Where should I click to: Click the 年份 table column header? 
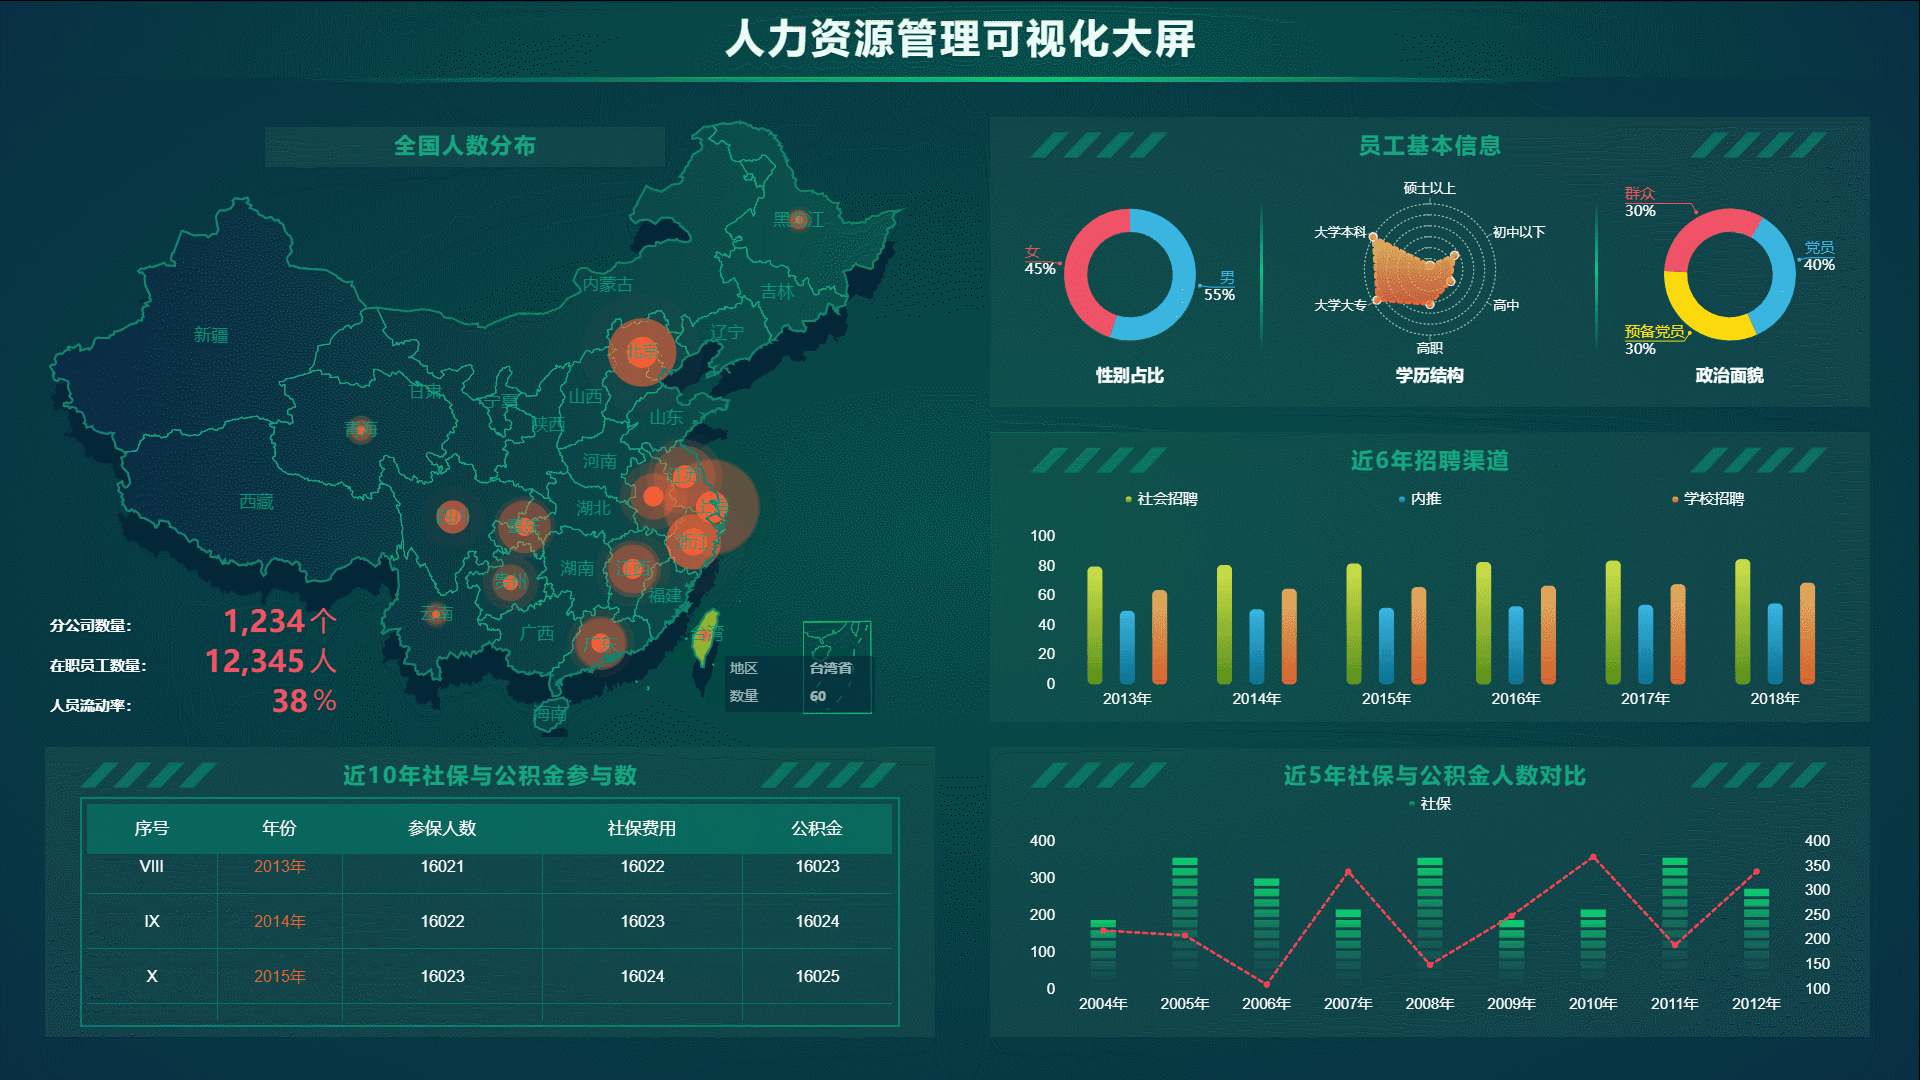tap(279, 828)
